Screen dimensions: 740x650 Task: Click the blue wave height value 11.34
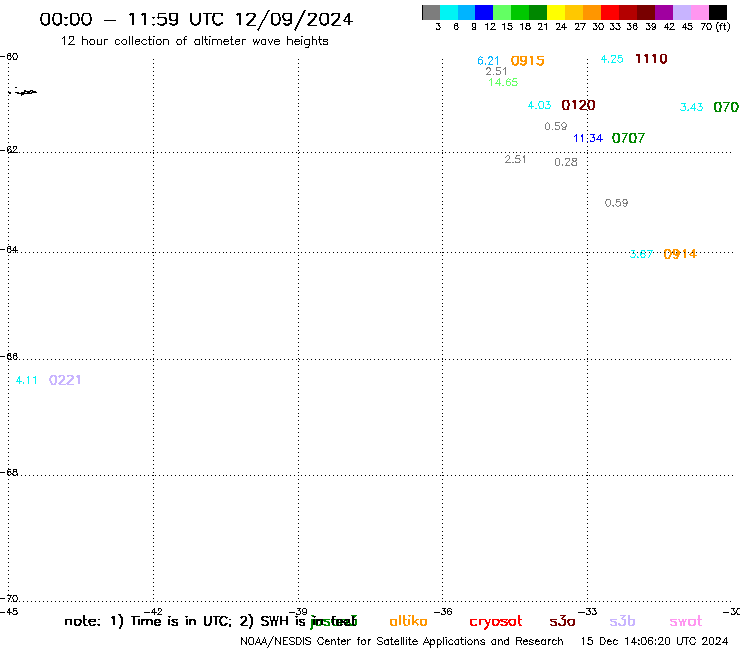tap(588, 138)
